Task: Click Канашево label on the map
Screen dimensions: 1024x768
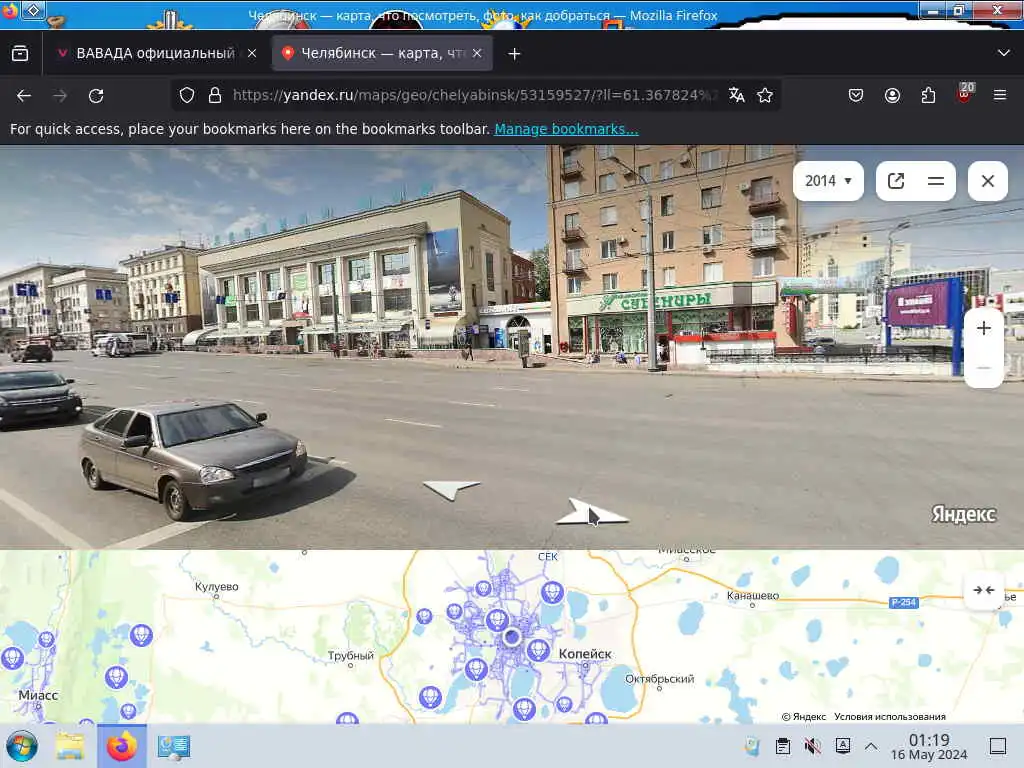Action: pyautogui.click(x=753, y=596)
